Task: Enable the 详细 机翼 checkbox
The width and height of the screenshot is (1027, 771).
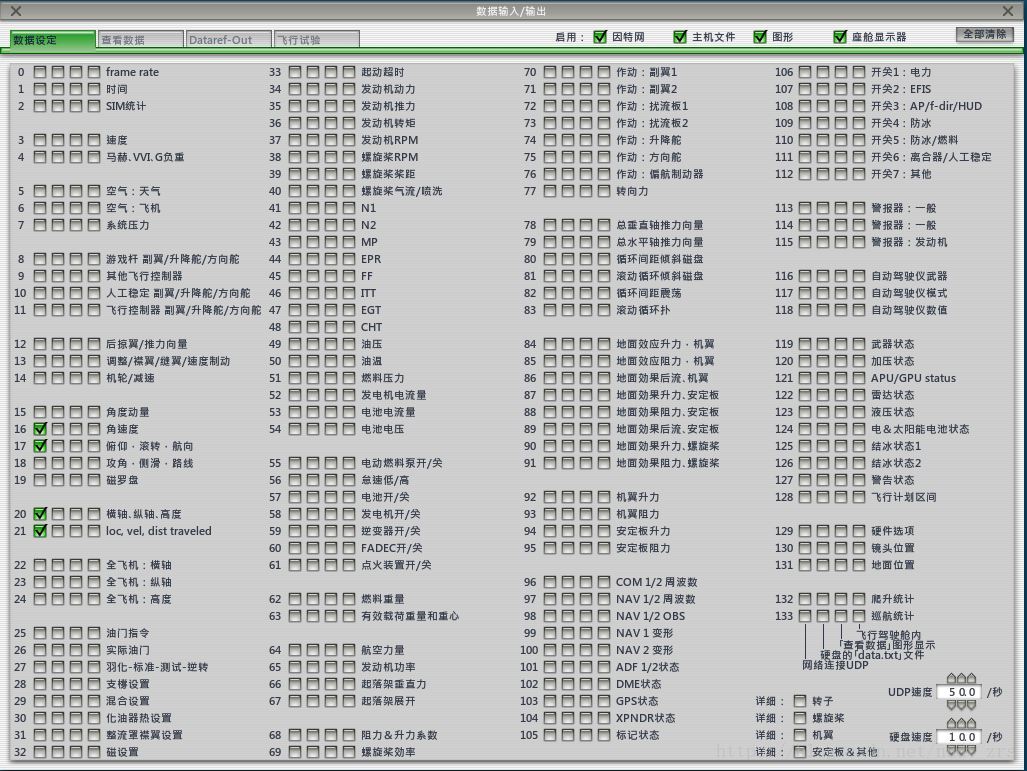Action: [800, 735]
